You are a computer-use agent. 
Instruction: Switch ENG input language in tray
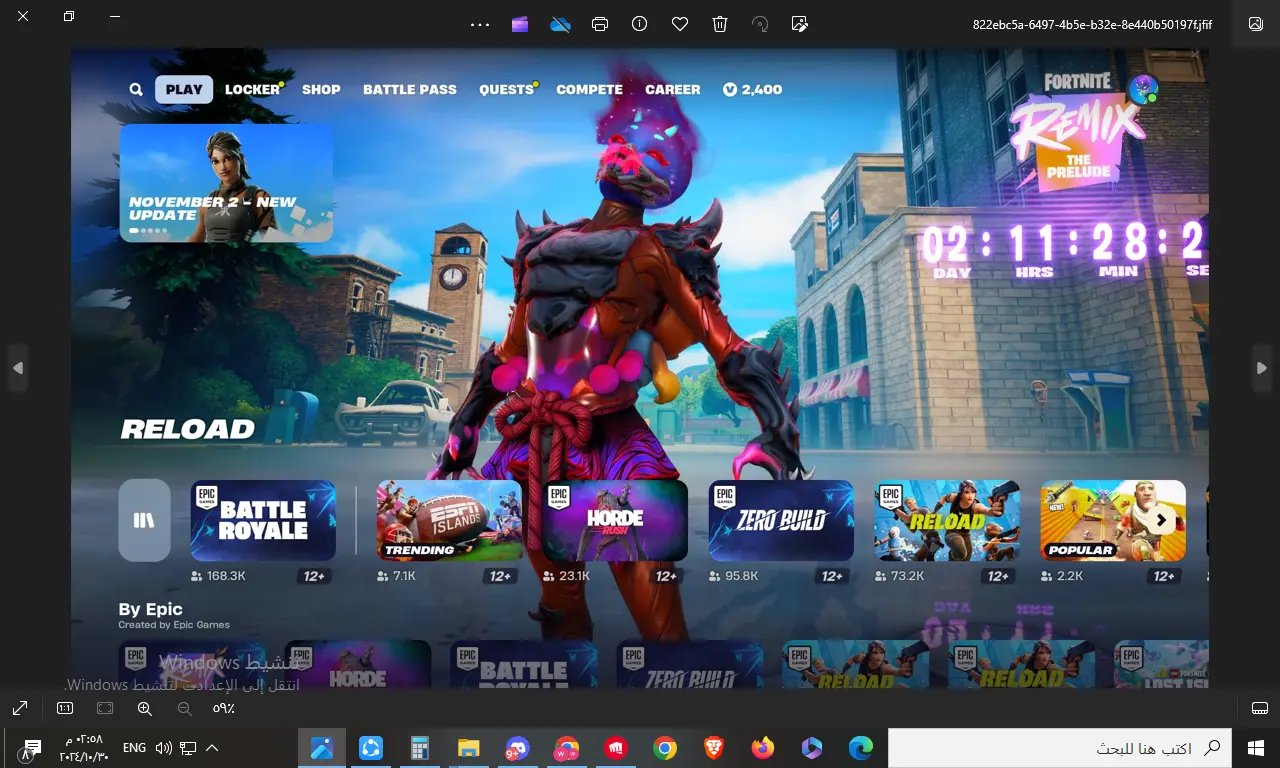(x=134, y=748)
